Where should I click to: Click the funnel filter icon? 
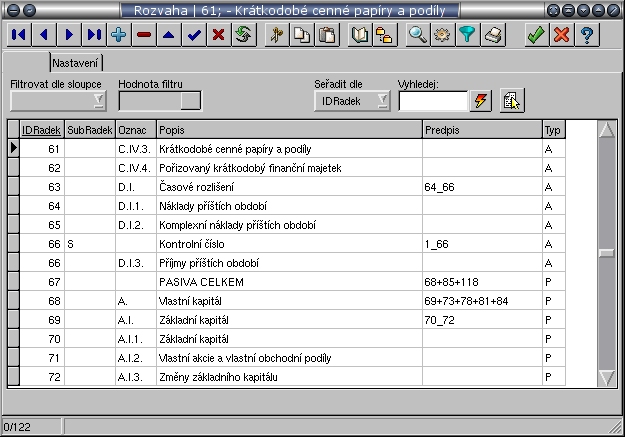pos(467,34)
